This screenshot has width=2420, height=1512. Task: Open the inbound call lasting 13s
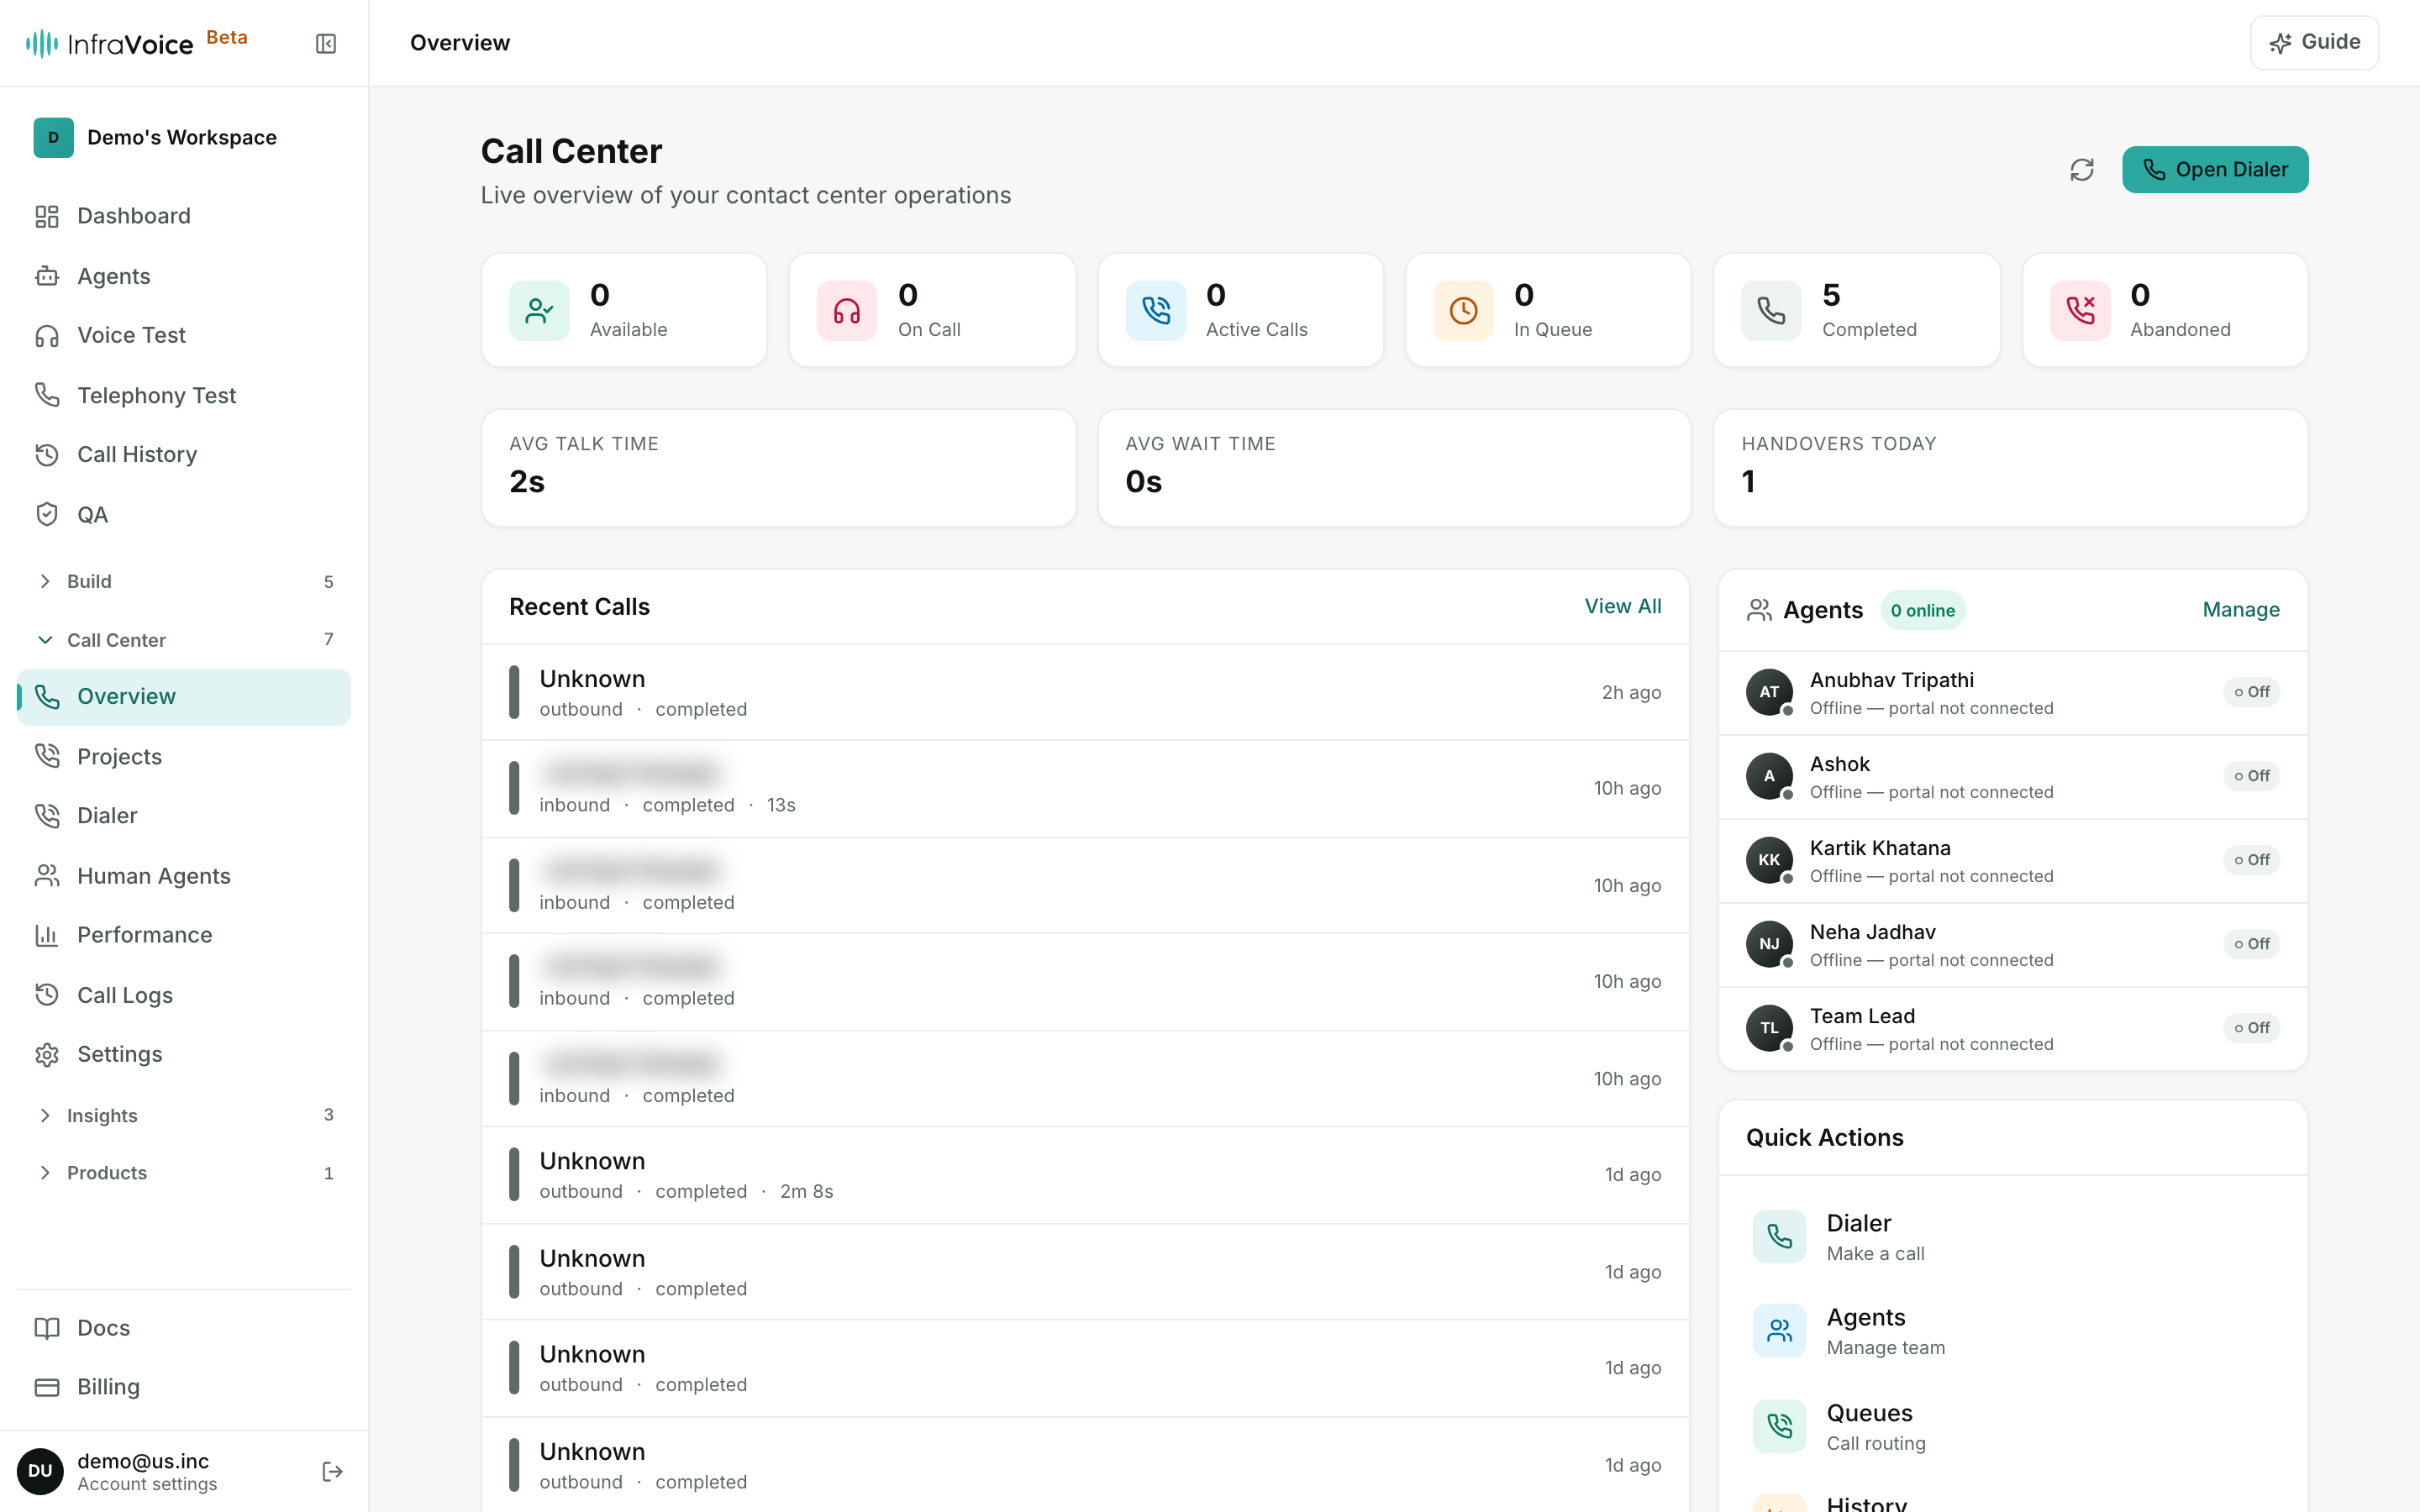click(x=1085, y=789)
